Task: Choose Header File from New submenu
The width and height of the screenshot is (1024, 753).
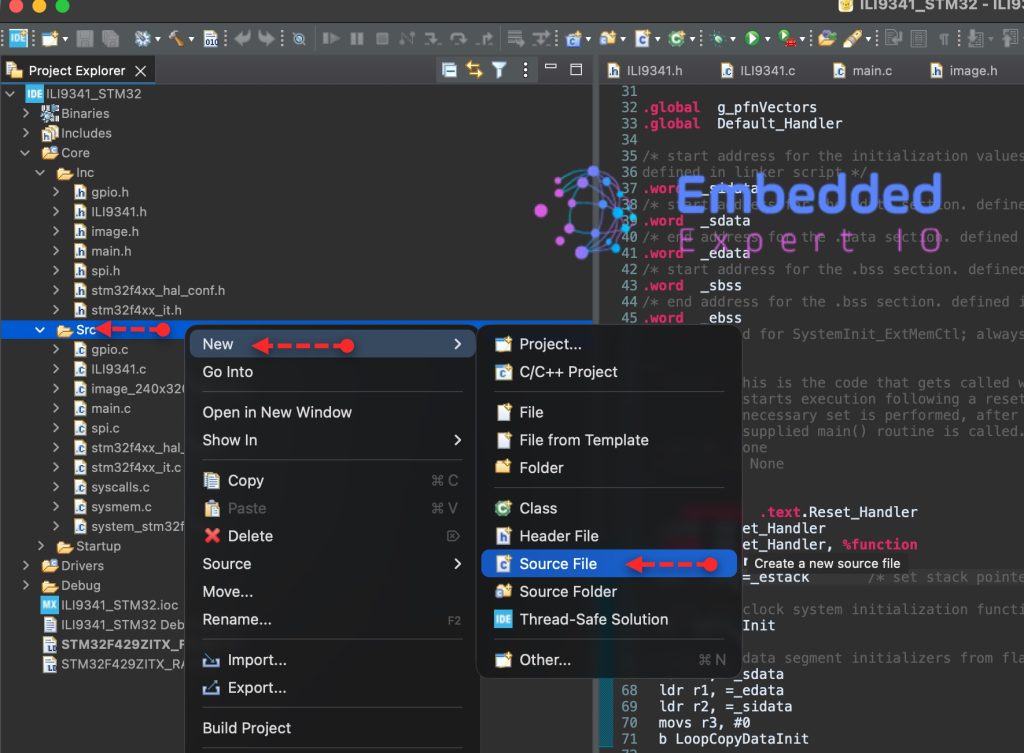Action: 558,536
